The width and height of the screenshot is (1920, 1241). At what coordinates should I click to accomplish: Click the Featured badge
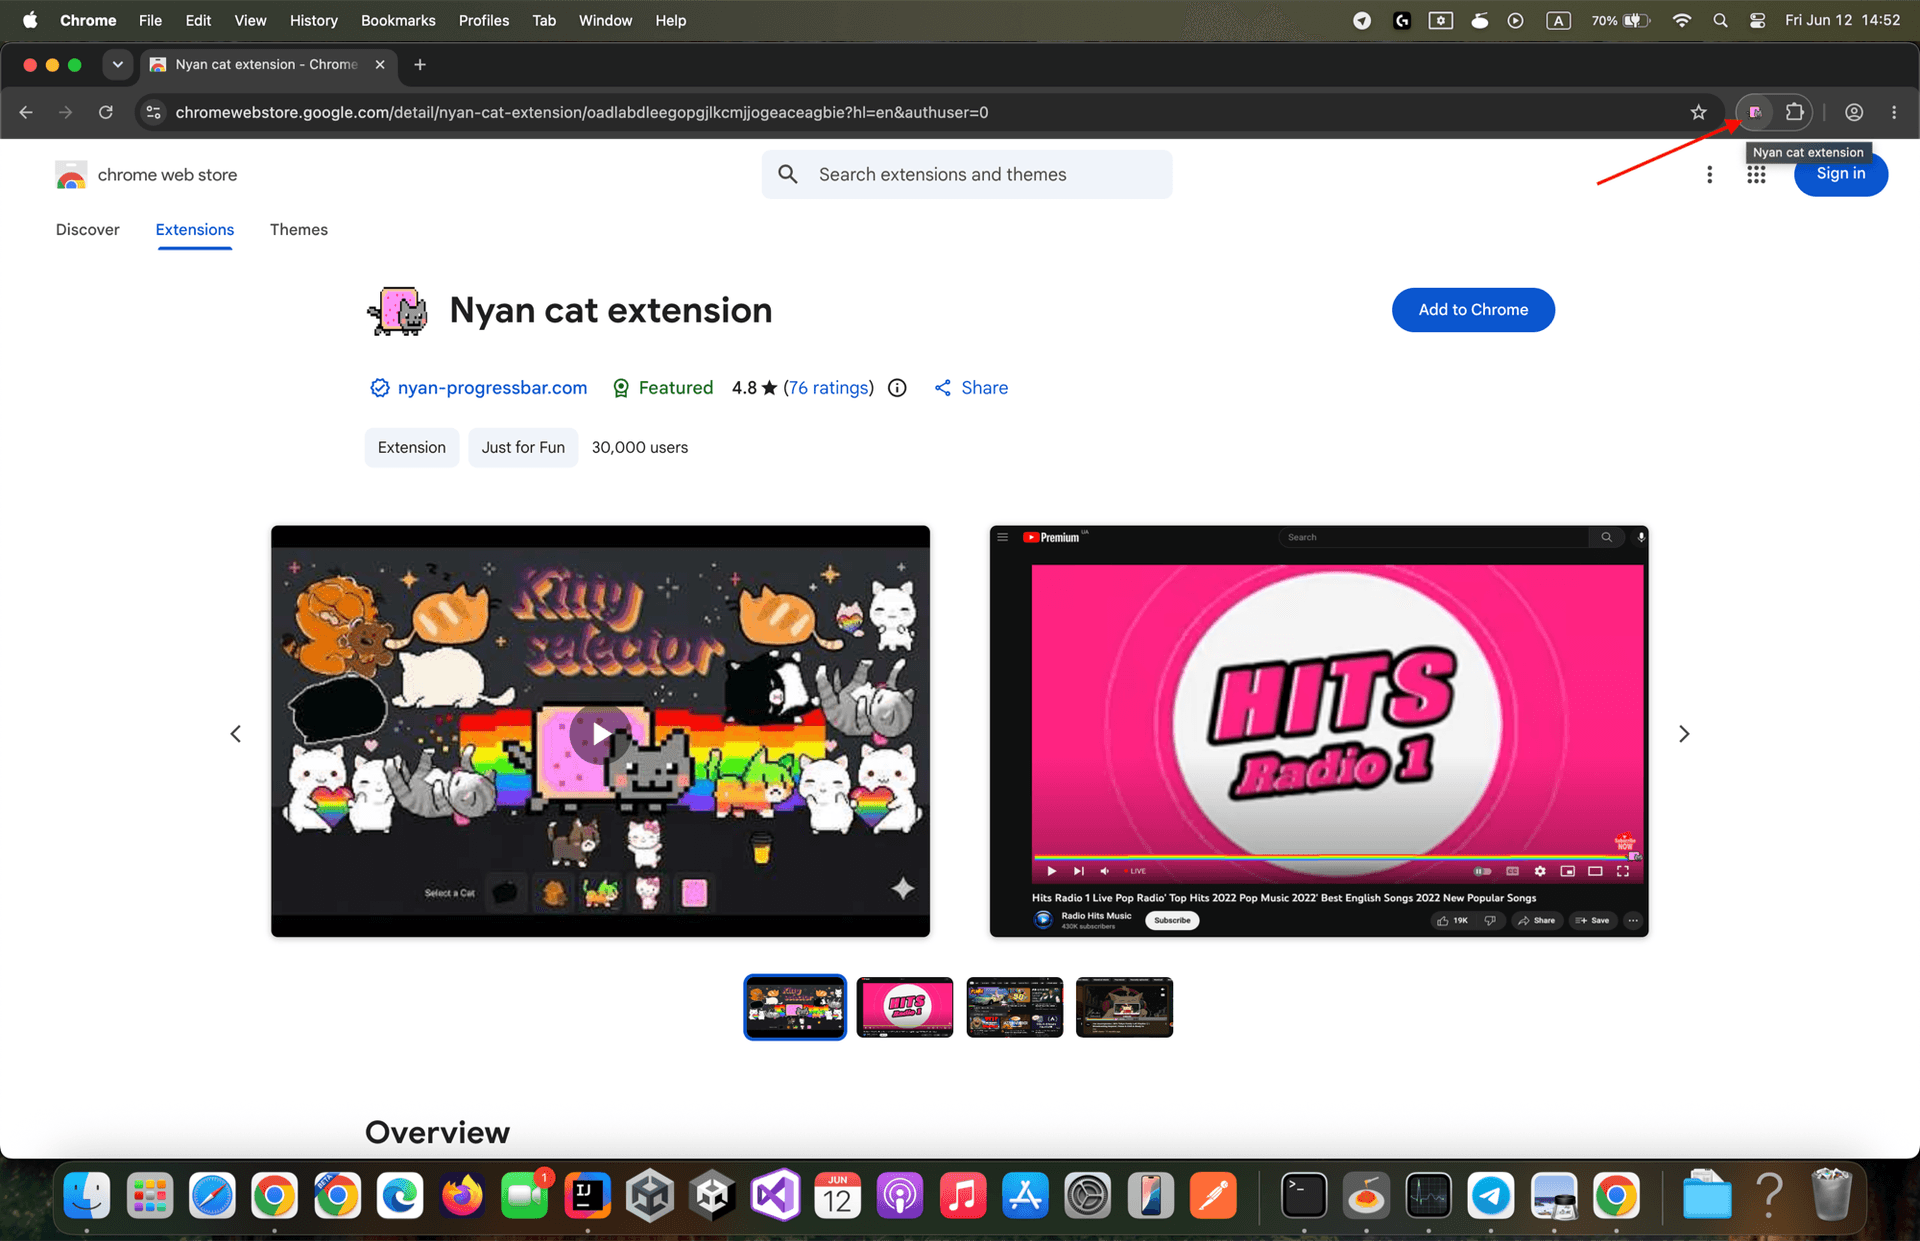tap(663, 388)
